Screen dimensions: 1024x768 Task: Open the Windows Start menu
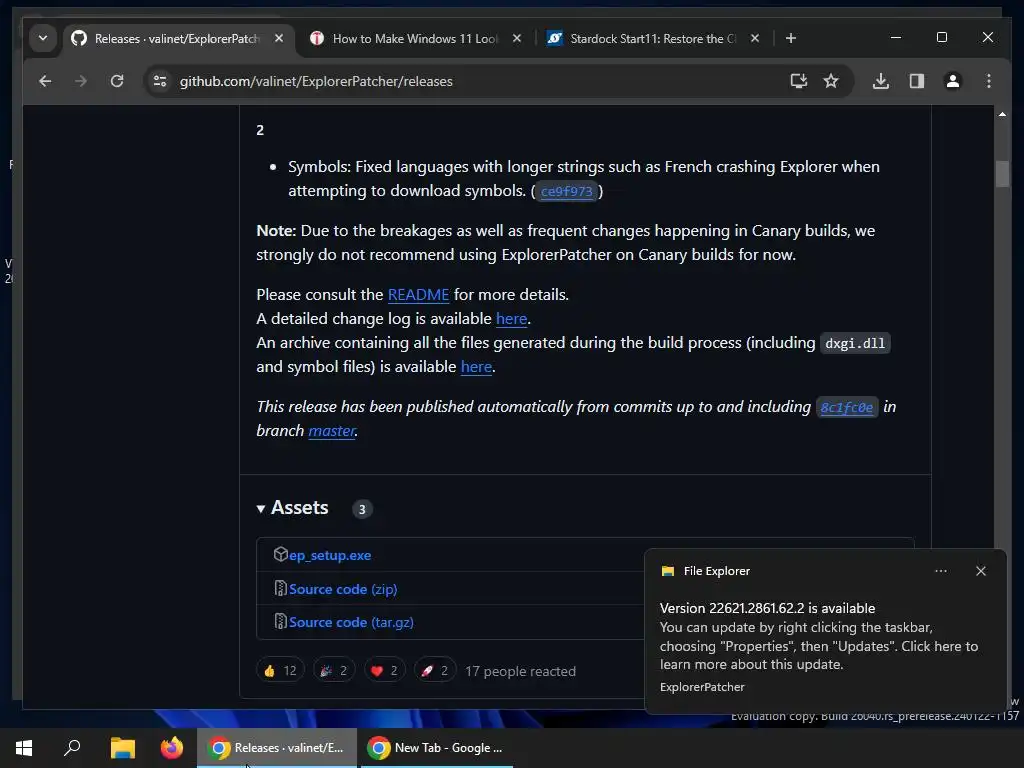(x=24, y=748)
